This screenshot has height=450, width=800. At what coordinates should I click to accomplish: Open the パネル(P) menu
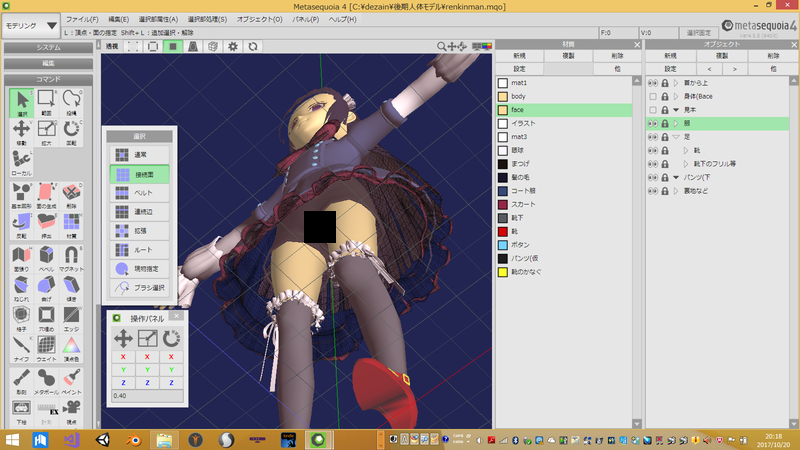(305, 19)
